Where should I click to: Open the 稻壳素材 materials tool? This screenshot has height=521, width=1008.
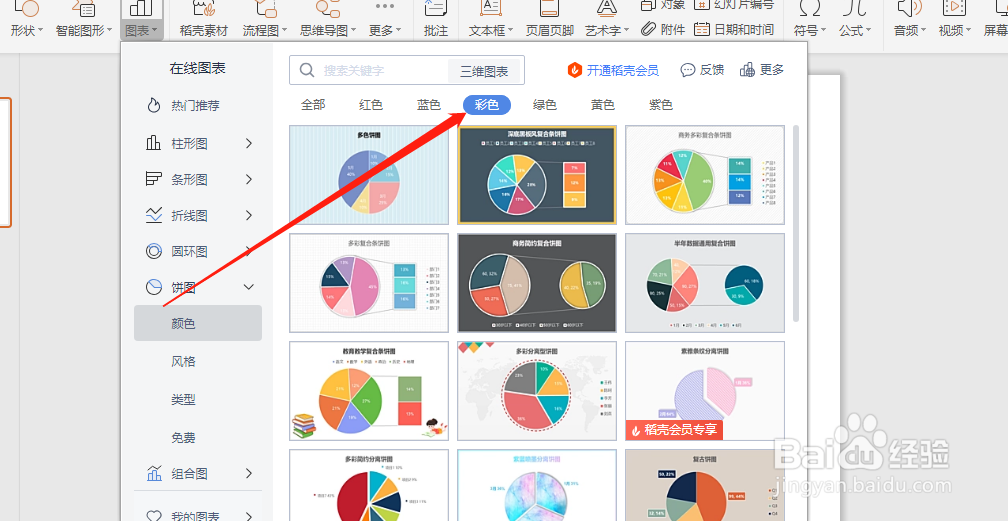tap(204, 19)
